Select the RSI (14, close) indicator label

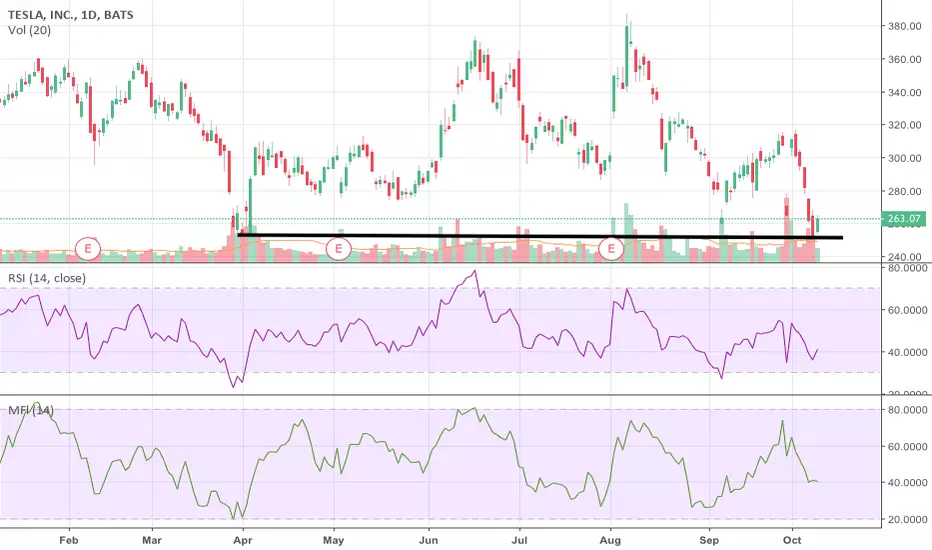47,278
